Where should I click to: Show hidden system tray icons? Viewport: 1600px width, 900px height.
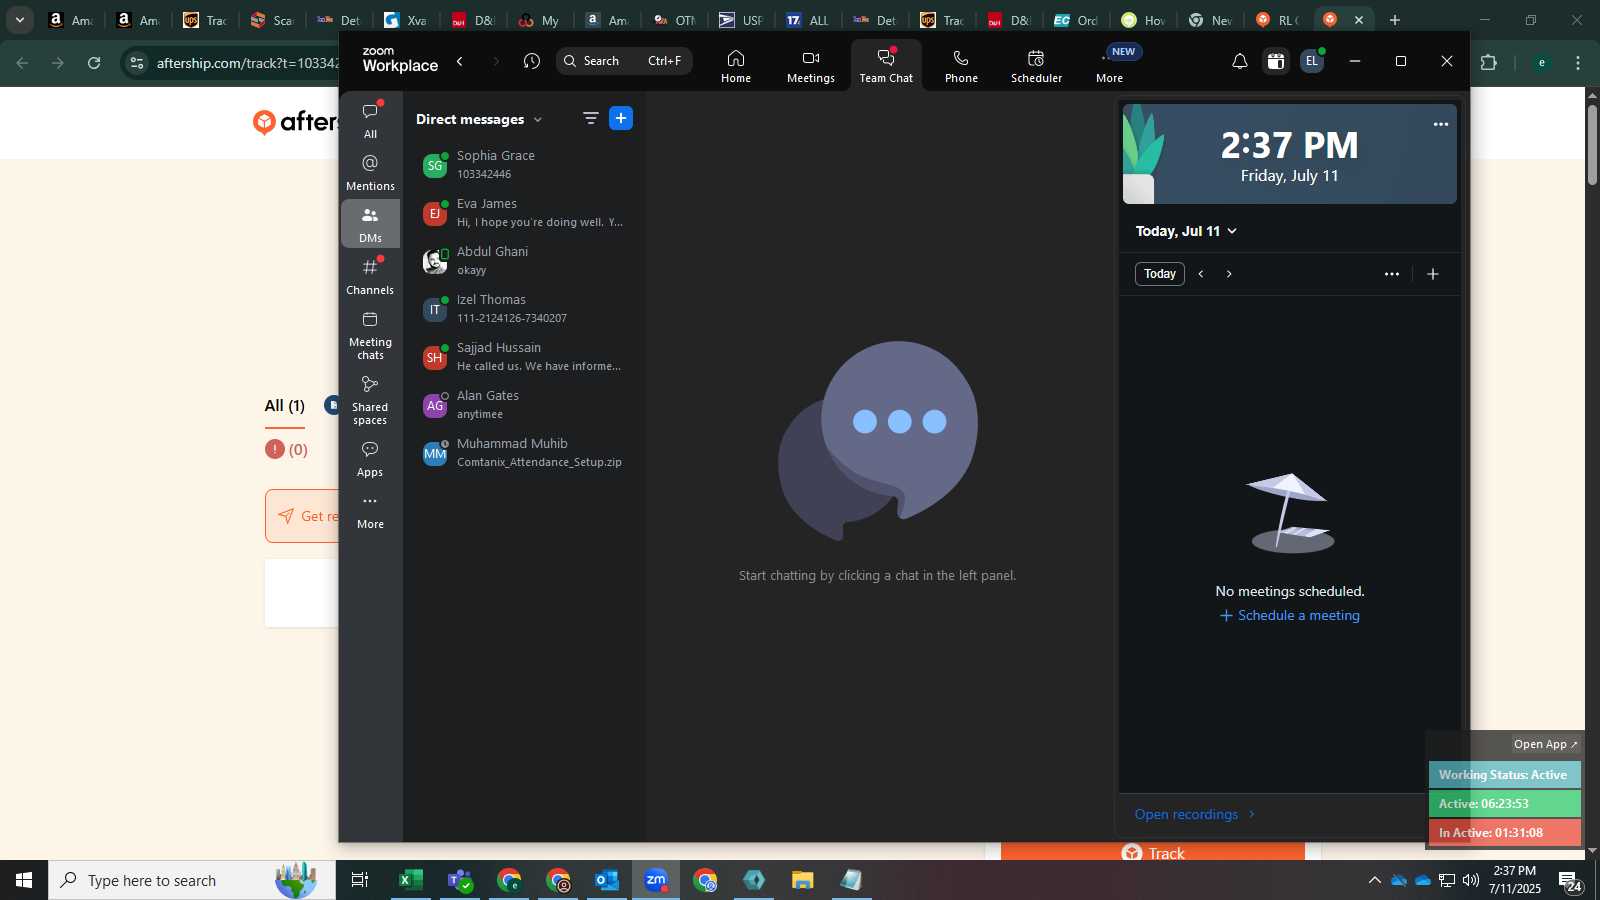[1375, 880]
